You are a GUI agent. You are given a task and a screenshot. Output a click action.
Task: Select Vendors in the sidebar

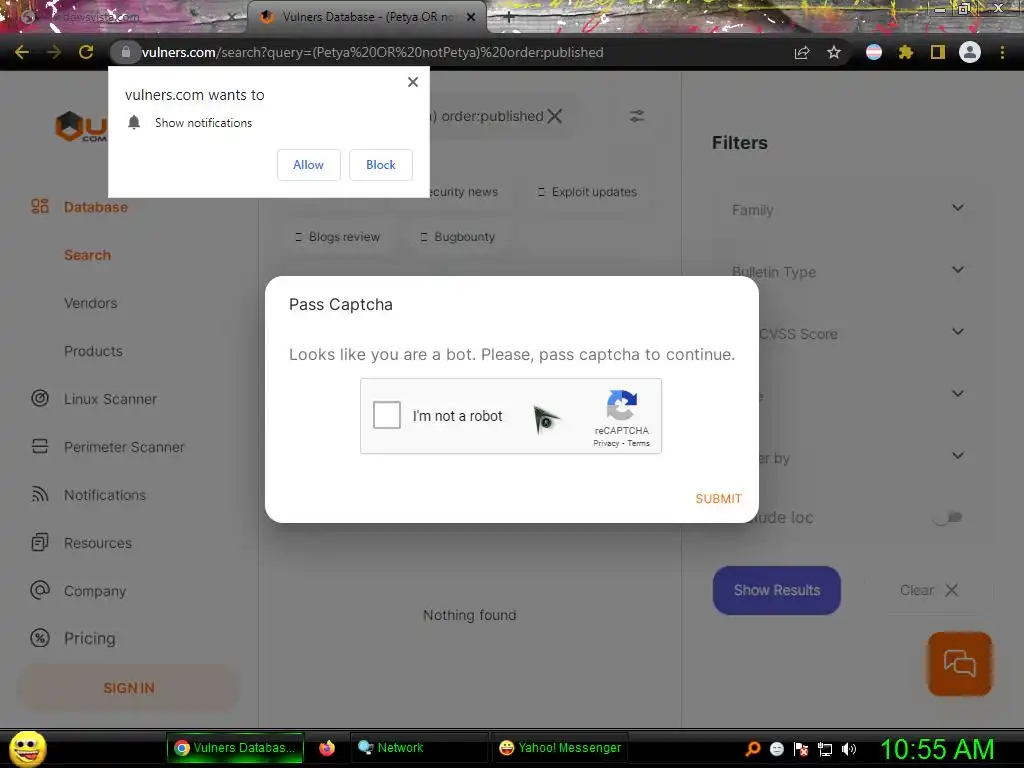tap(91, 303)
